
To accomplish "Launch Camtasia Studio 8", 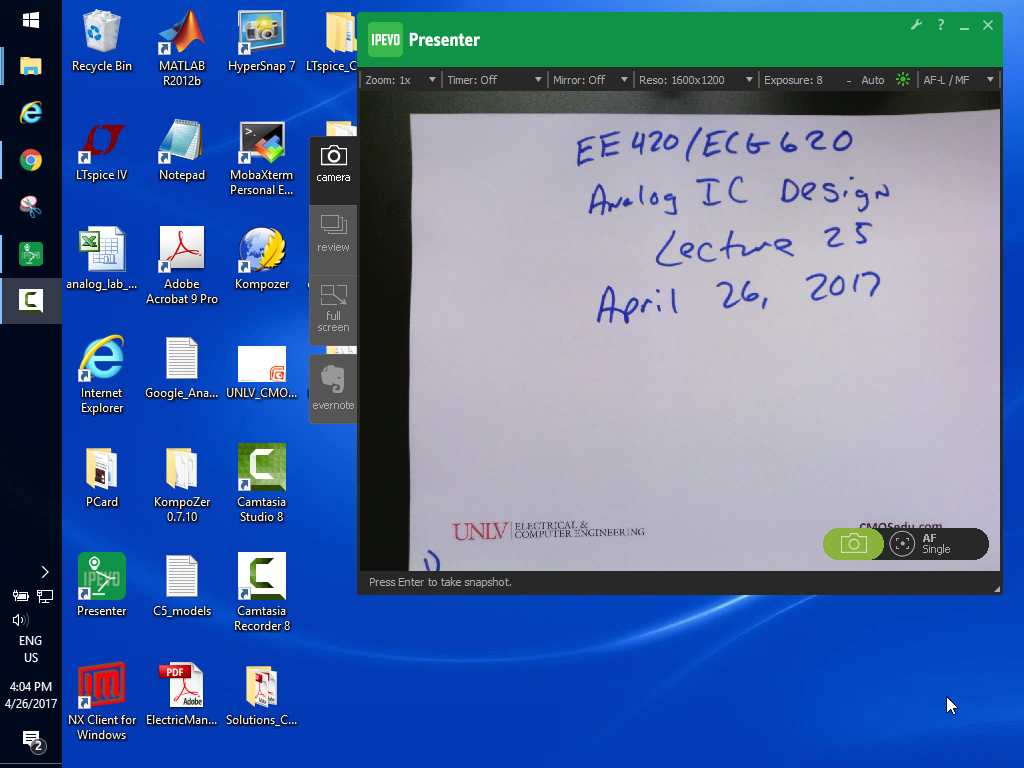I will [x=261, y=484].
